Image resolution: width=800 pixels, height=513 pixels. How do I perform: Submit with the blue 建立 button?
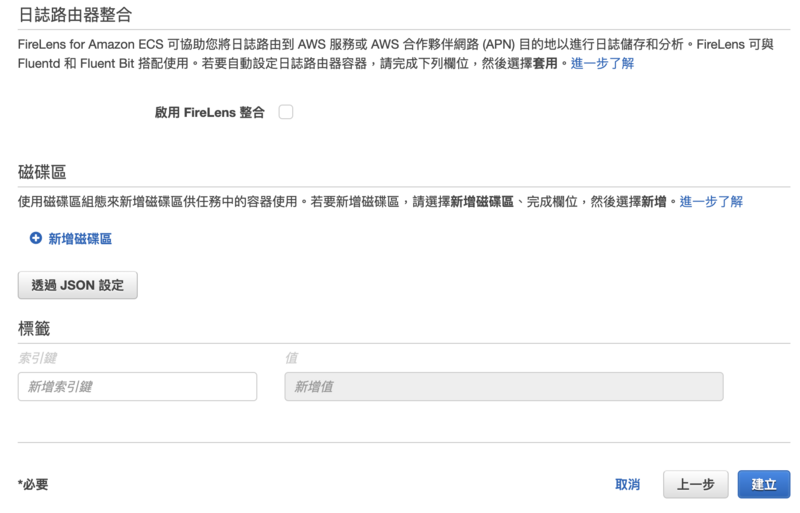(764, 484)
